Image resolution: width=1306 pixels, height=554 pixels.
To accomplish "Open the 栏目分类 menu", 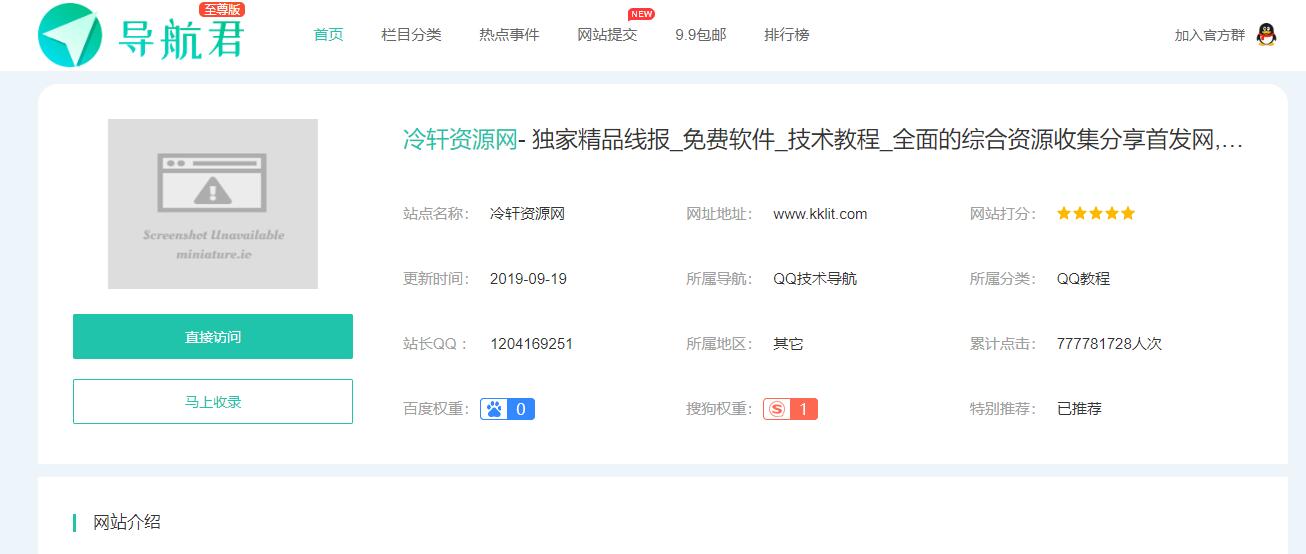I will tap(411, 35).
